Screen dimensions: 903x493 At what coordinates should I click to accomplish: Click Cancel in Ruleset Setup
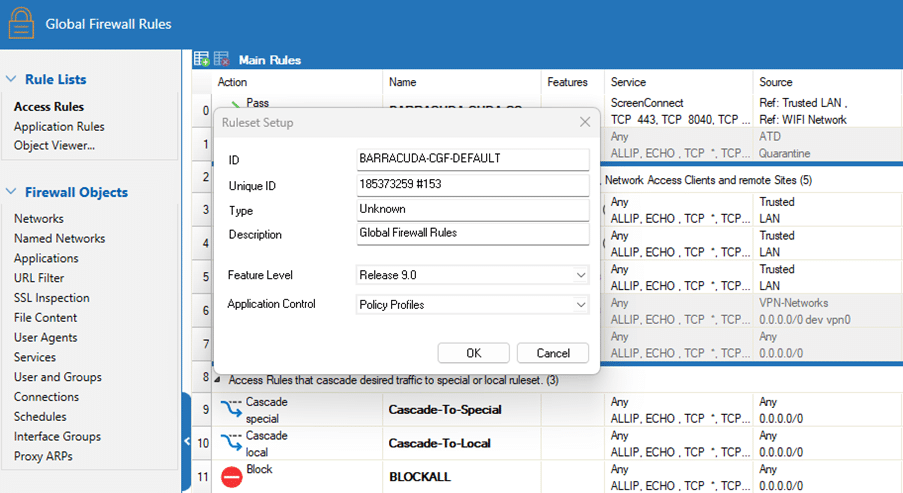(553, 353)
